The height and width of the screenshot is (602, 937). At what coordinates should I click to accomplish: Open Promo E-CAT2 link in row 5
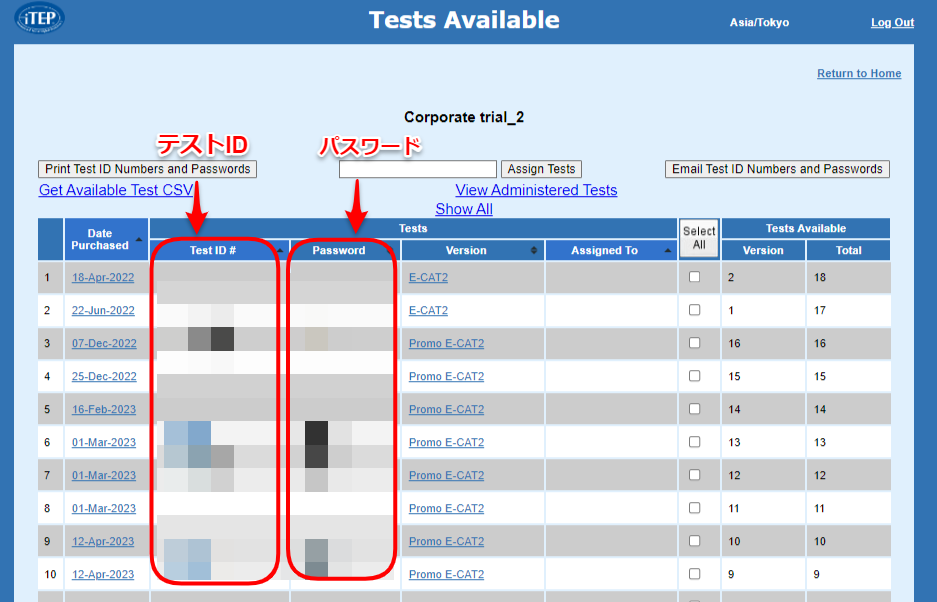446,410
